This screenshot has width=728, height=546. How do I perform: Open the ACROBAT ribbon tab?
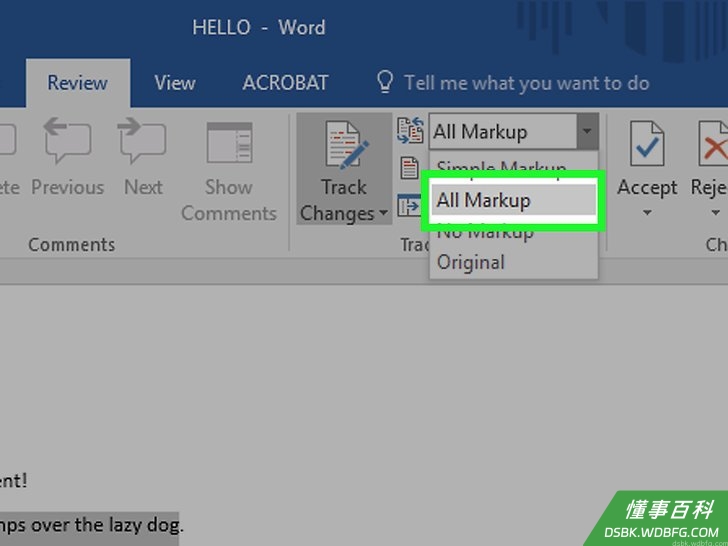coord(285,83)
